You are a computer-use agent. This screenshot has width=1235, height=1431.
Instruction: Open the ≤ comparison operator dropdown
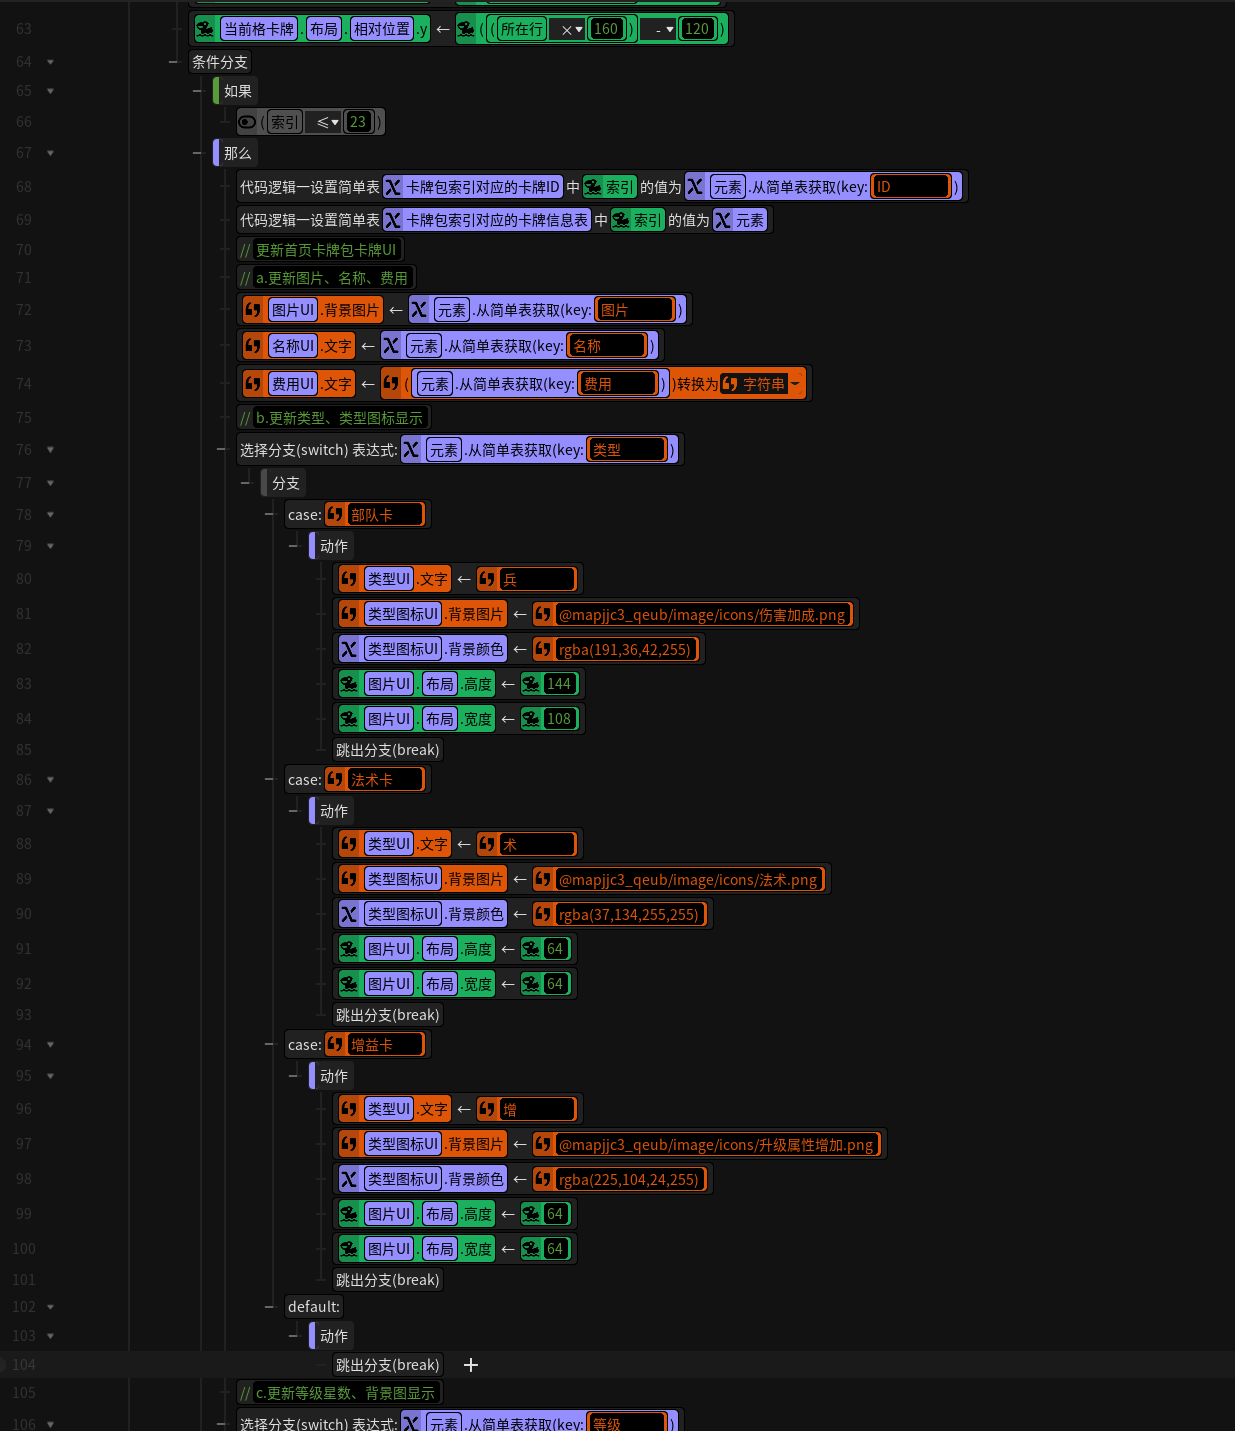coord(326,122)
